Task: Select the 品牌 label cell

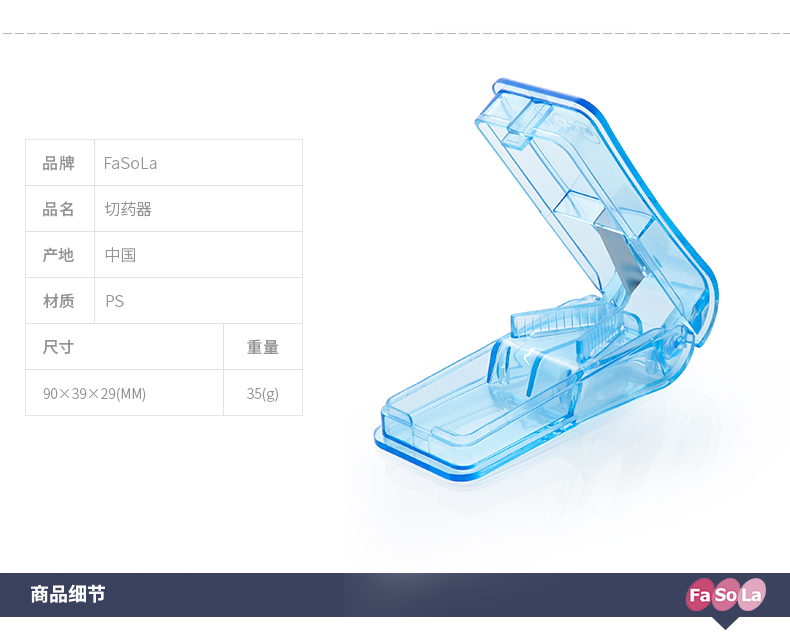Action: tap(60, 163)
